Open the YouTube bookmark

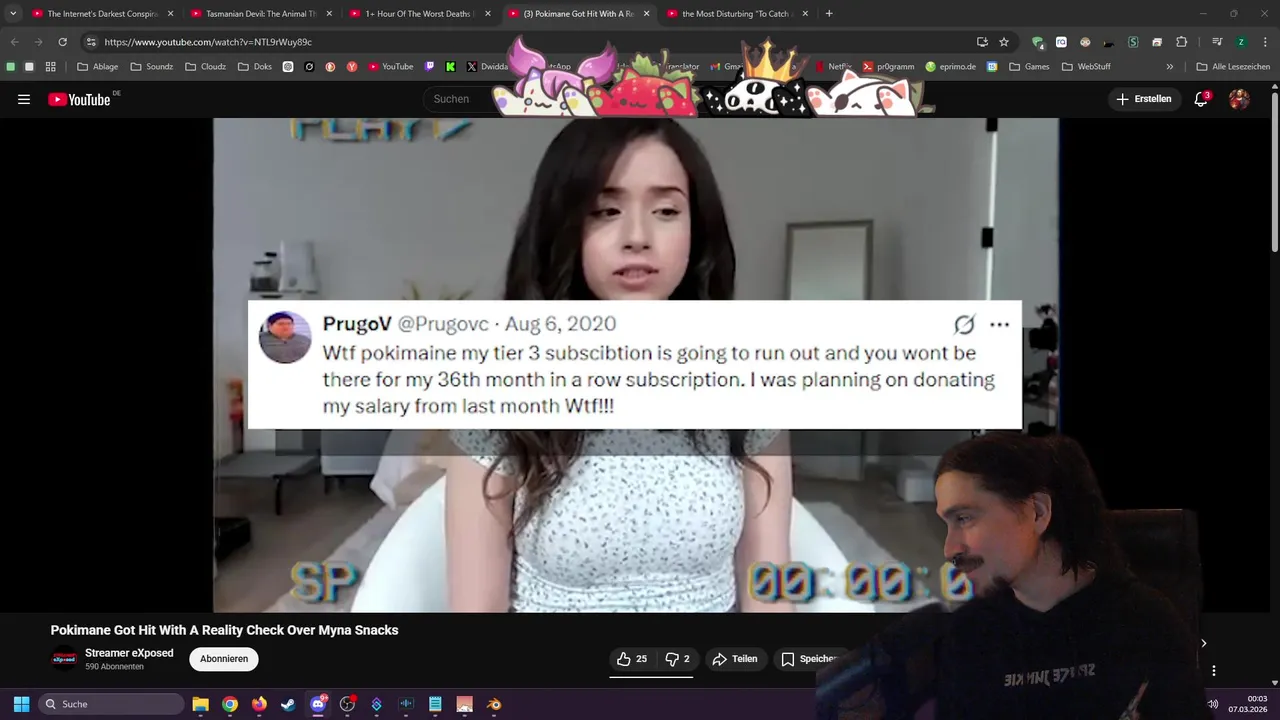pyautogui.click(x=390, y=67)
